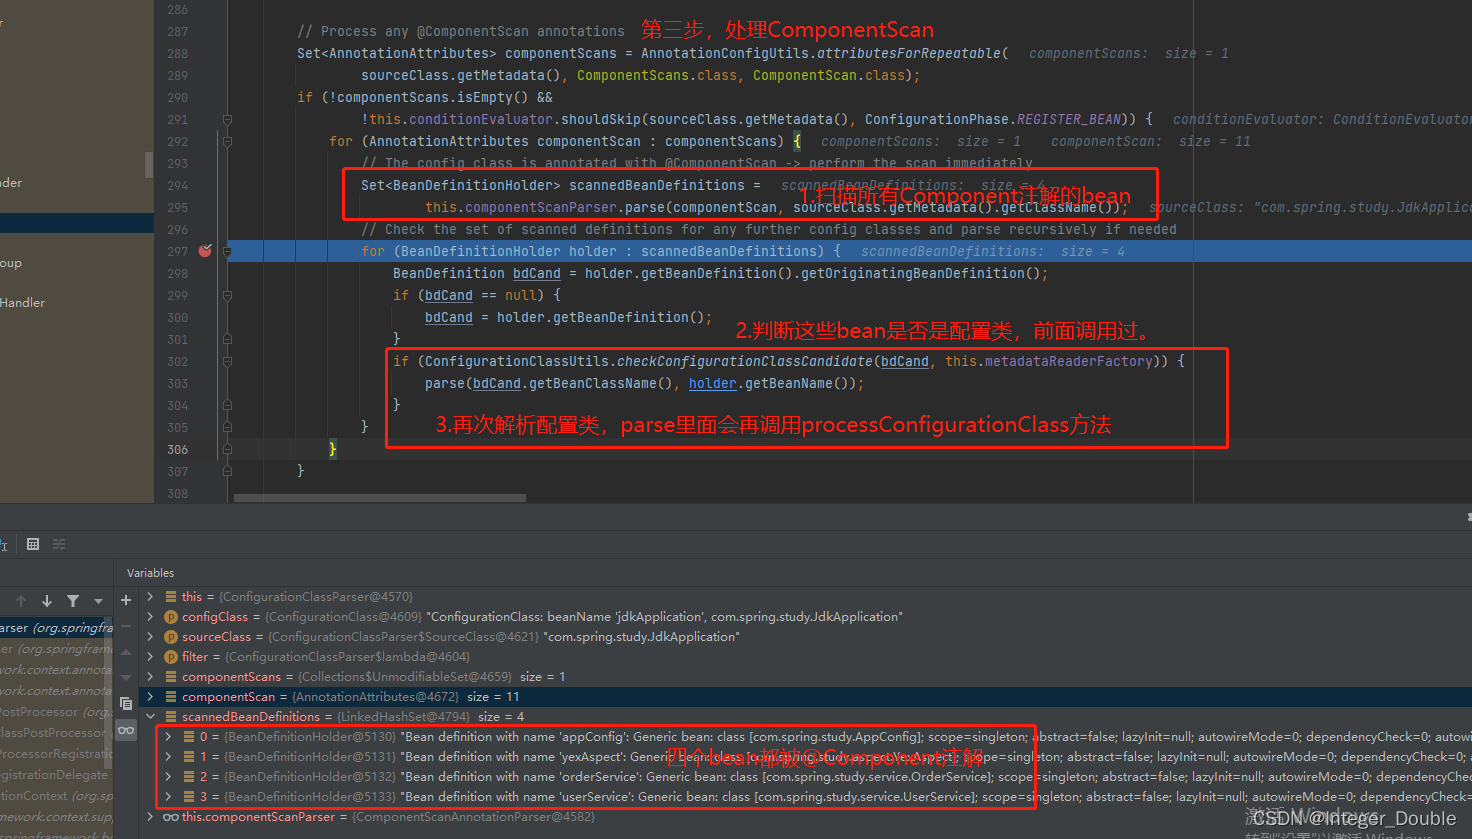Click the remove watch minus icon
This screenshot has height=839, width=1472.
(x=126, y=626)
